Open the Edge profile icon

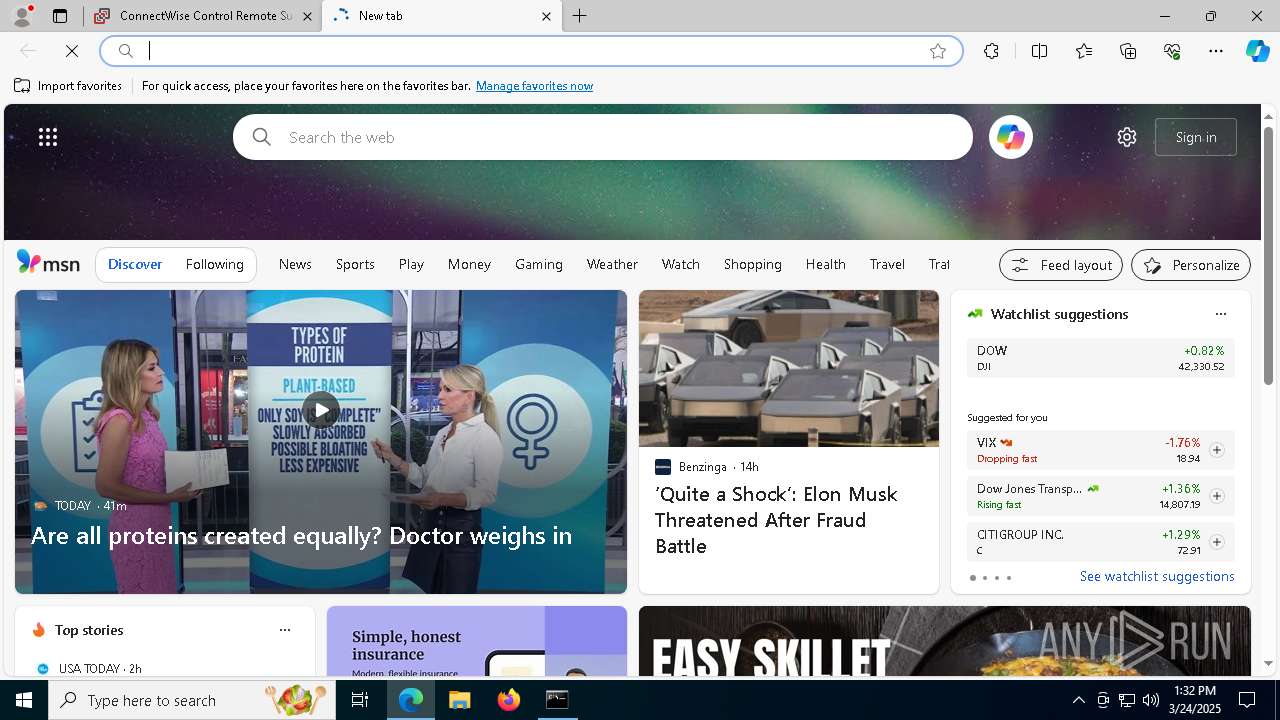pyautogui.click(x=22, y=16)
